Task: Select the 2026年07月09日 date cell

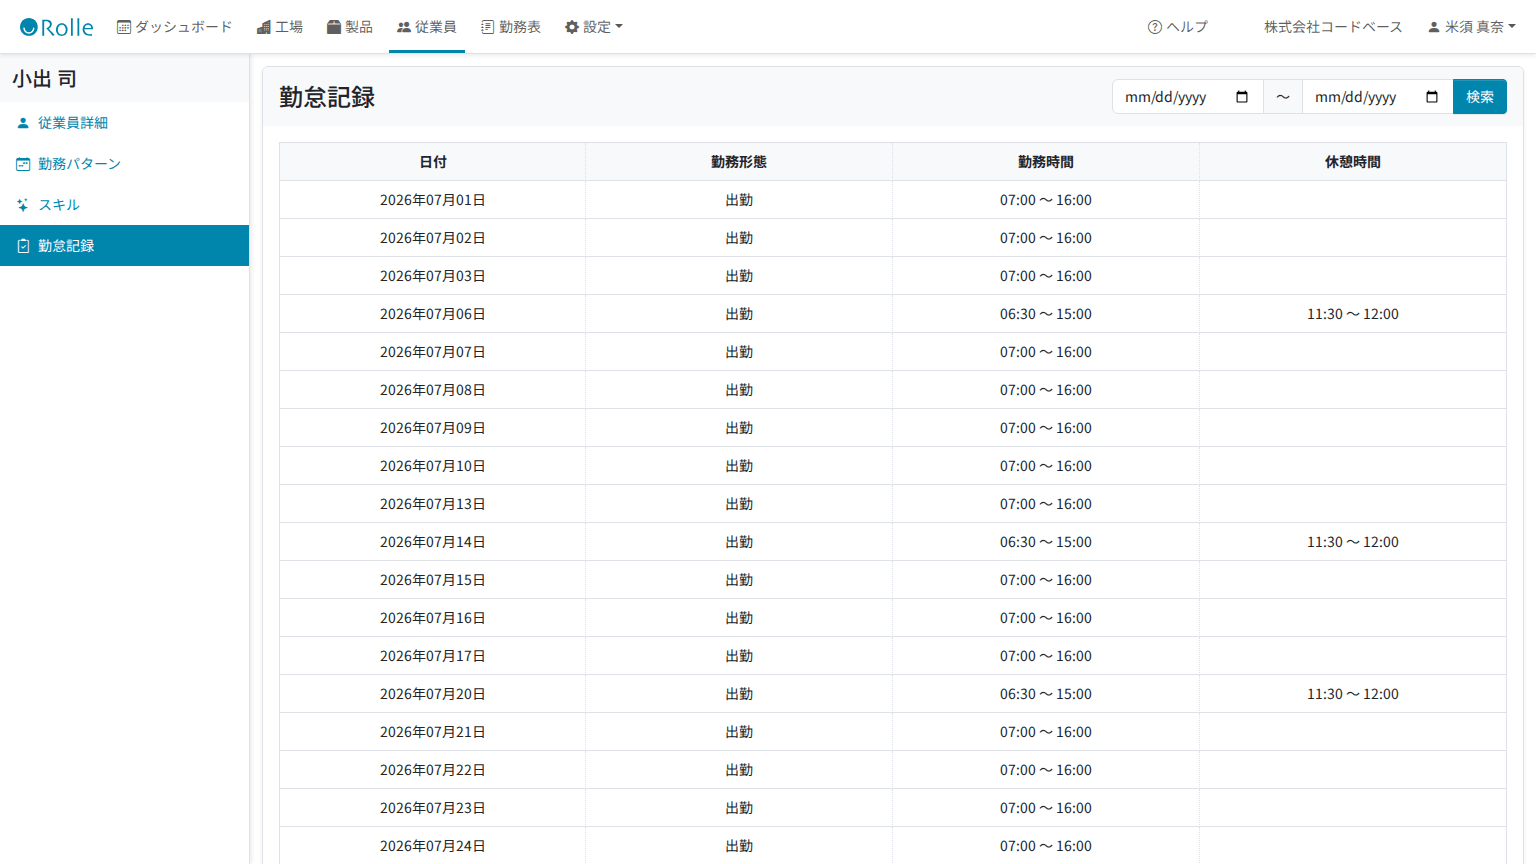Action: point(433,428)
